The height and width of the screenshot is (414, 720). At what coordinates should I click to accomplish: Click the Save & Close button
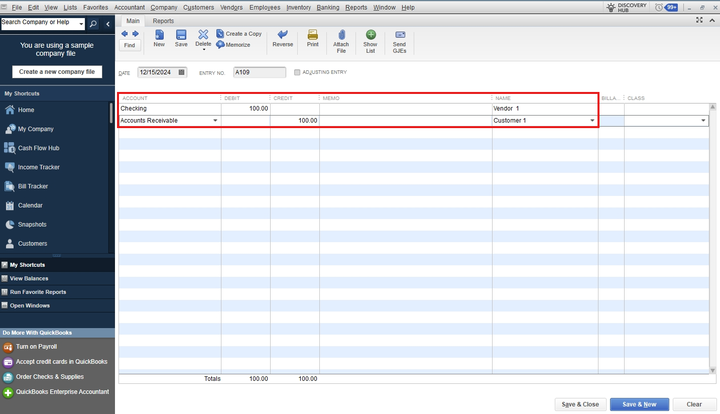pos(580,404)
